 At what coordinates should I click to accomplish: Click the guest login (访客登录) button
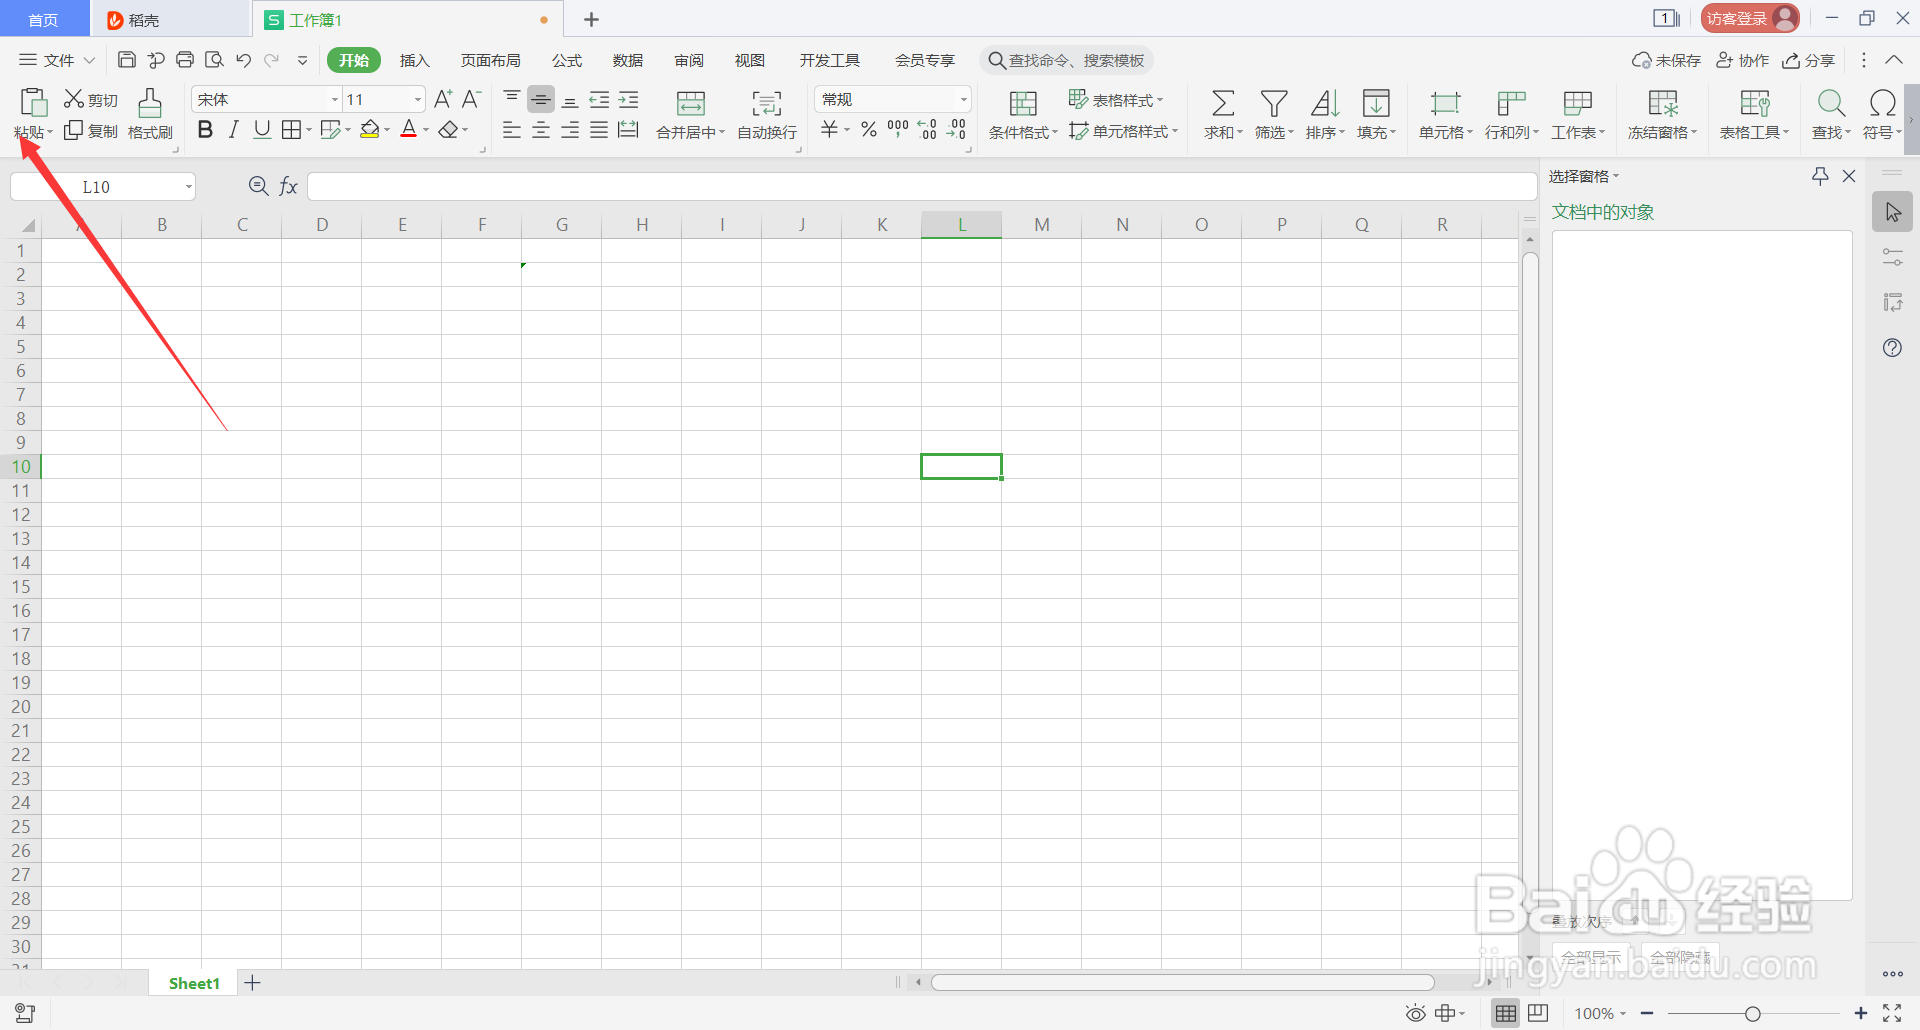pyautogui.click(x=1750, y=19)
